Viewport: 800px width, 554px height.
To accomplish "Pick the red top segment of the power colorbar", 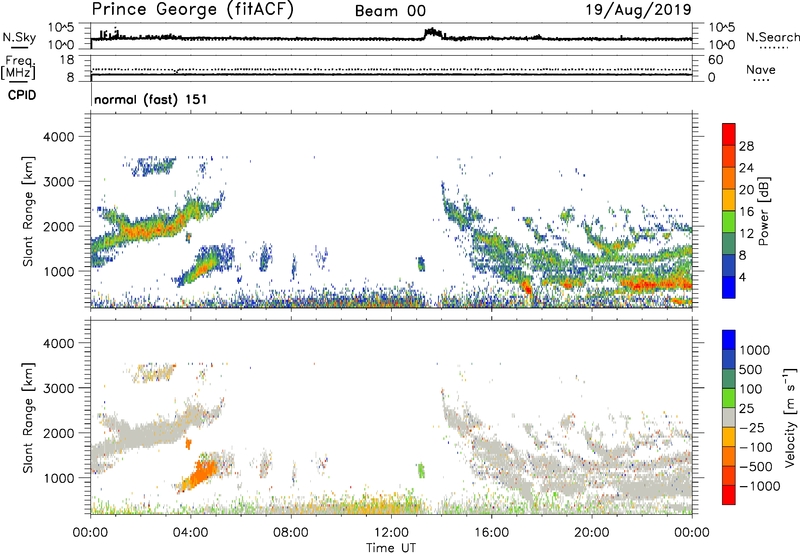I will (x=729, y=134).
